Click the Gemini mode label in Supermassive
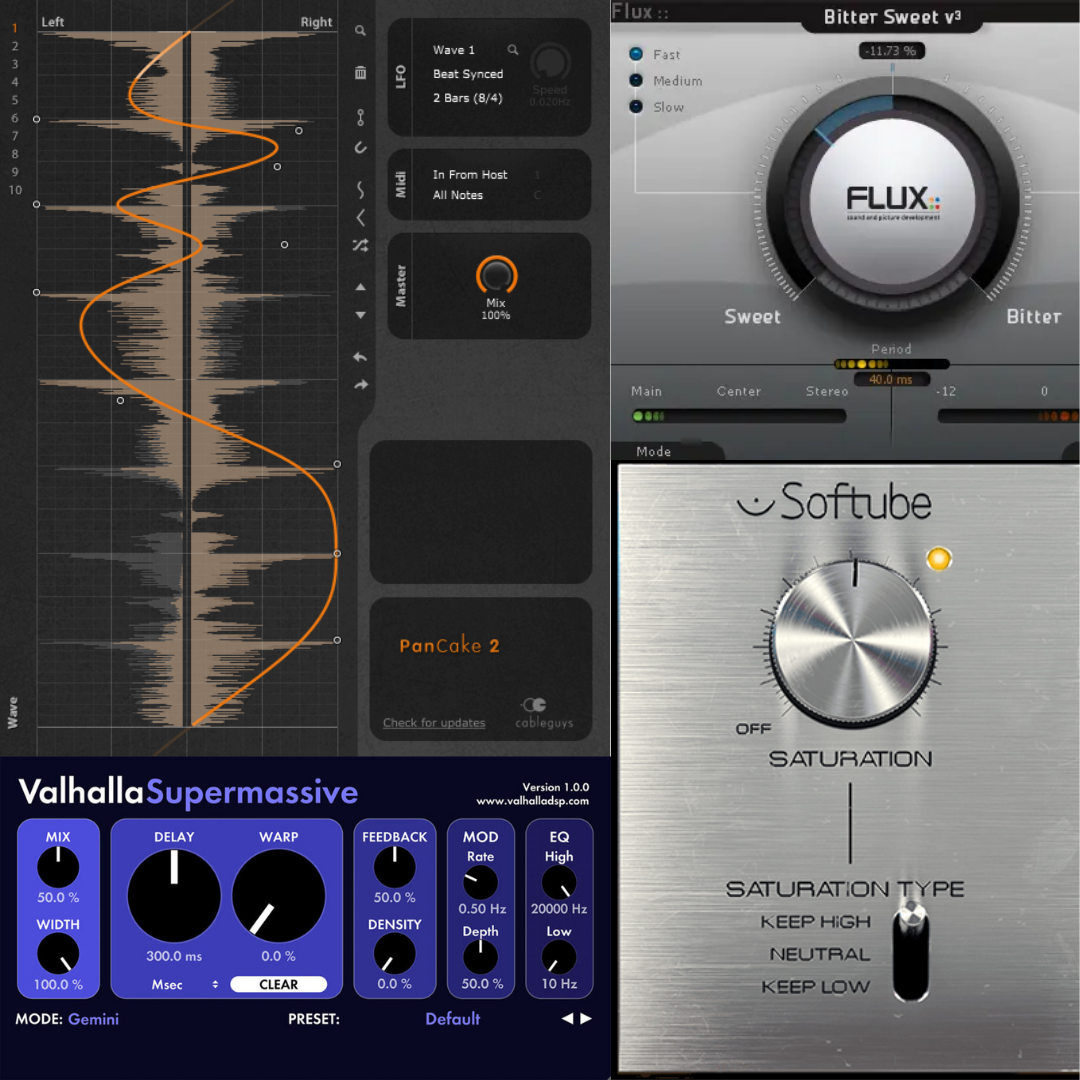Image resolution: width=1080 pixels, height=1080 pixels. [x=95, y=1019]
